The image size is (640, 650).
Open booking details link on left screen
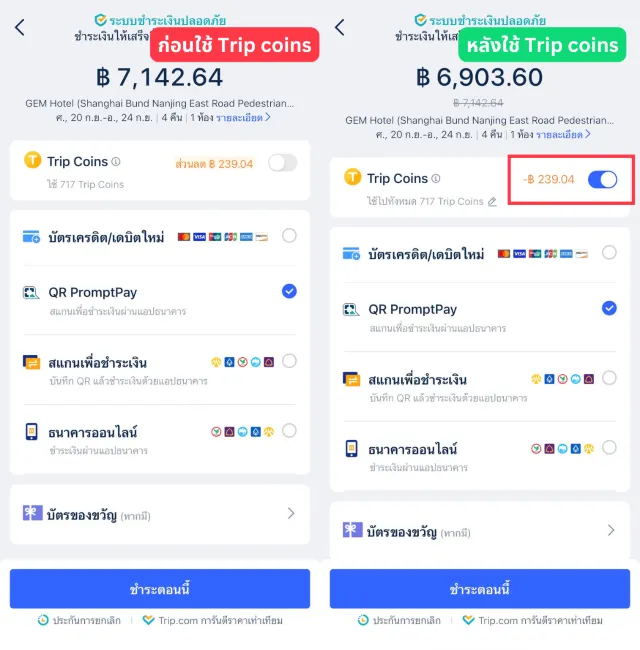click(243, 118)
